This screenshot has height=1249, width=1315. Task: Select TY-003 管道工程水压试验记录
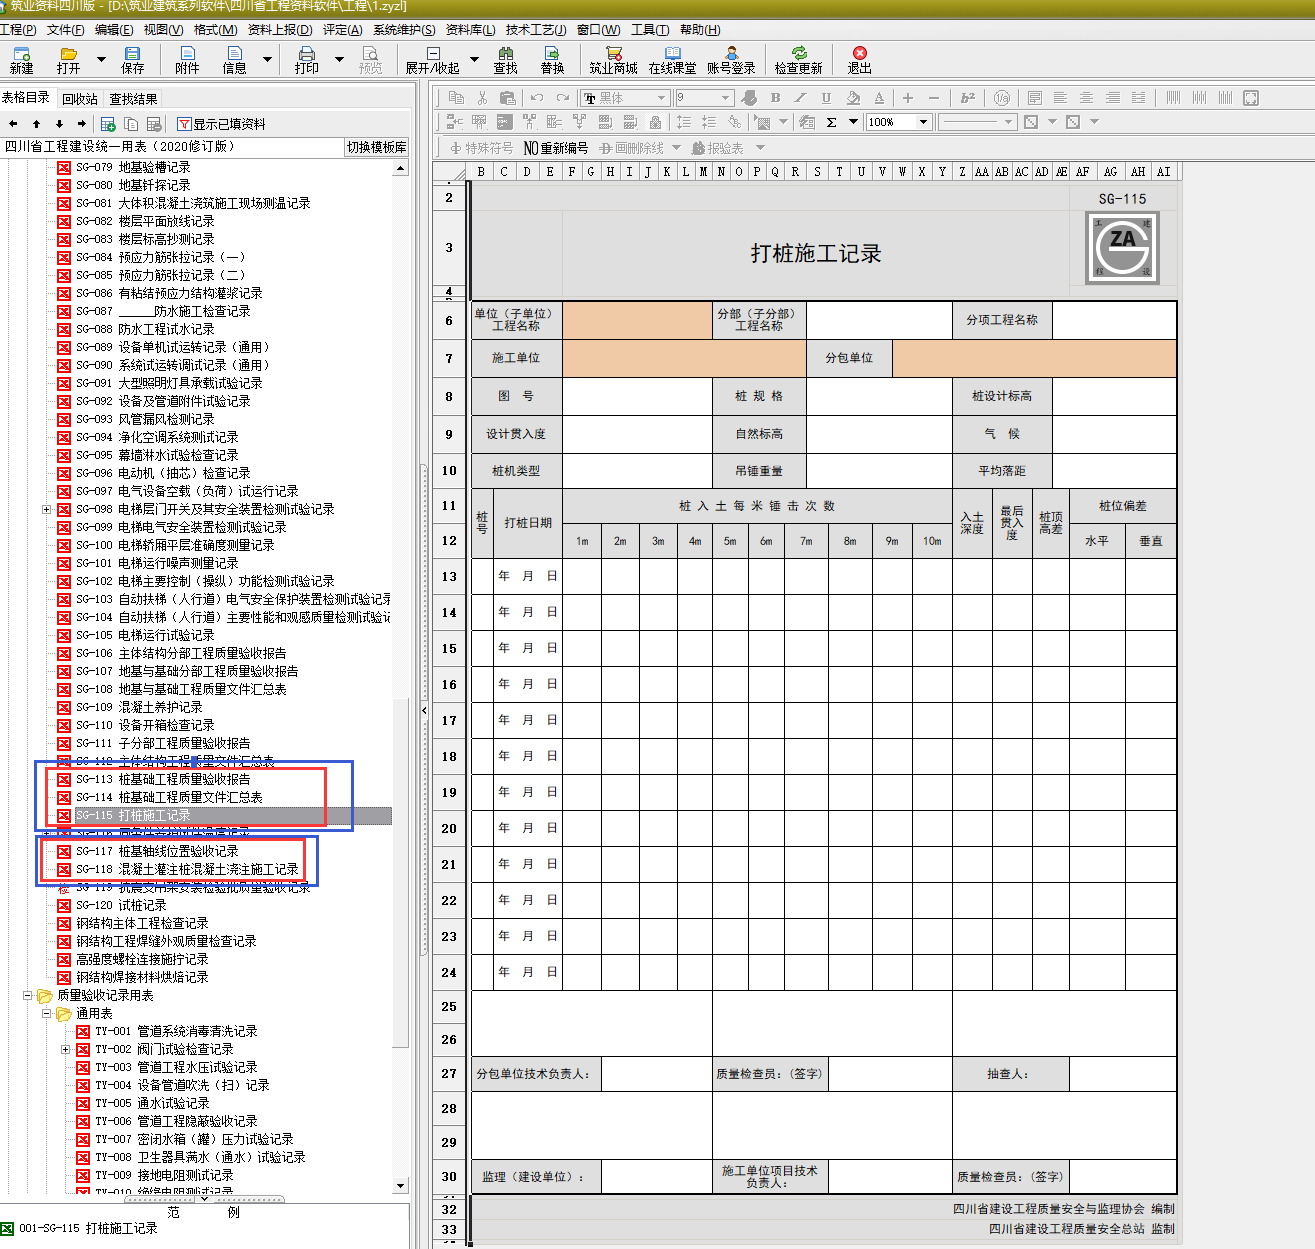coord(176,1067)
